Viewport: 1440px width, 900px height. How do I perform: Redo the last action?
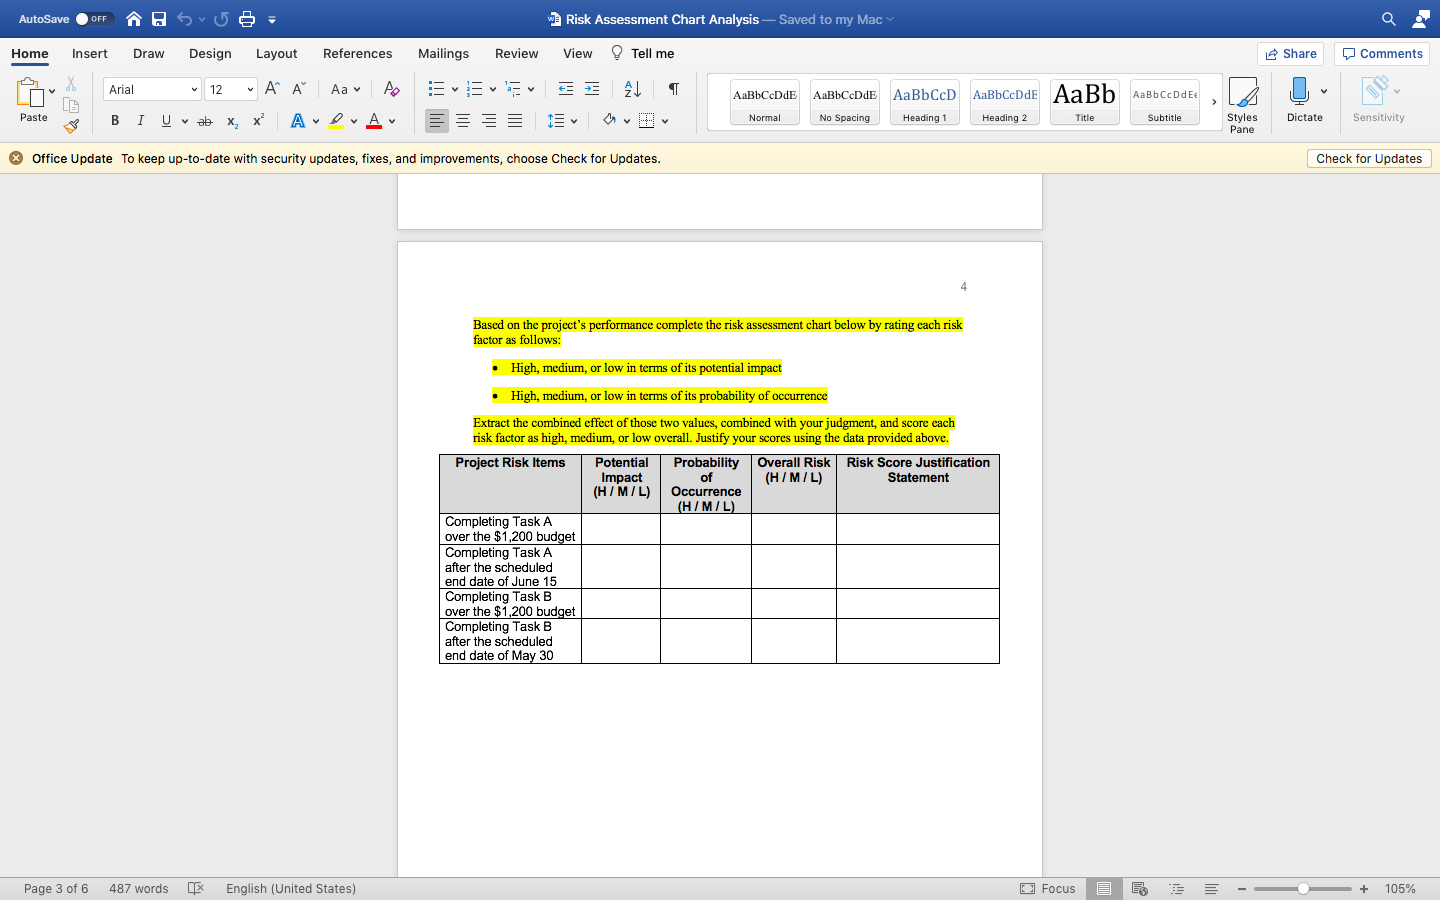[x=221, y=19]
